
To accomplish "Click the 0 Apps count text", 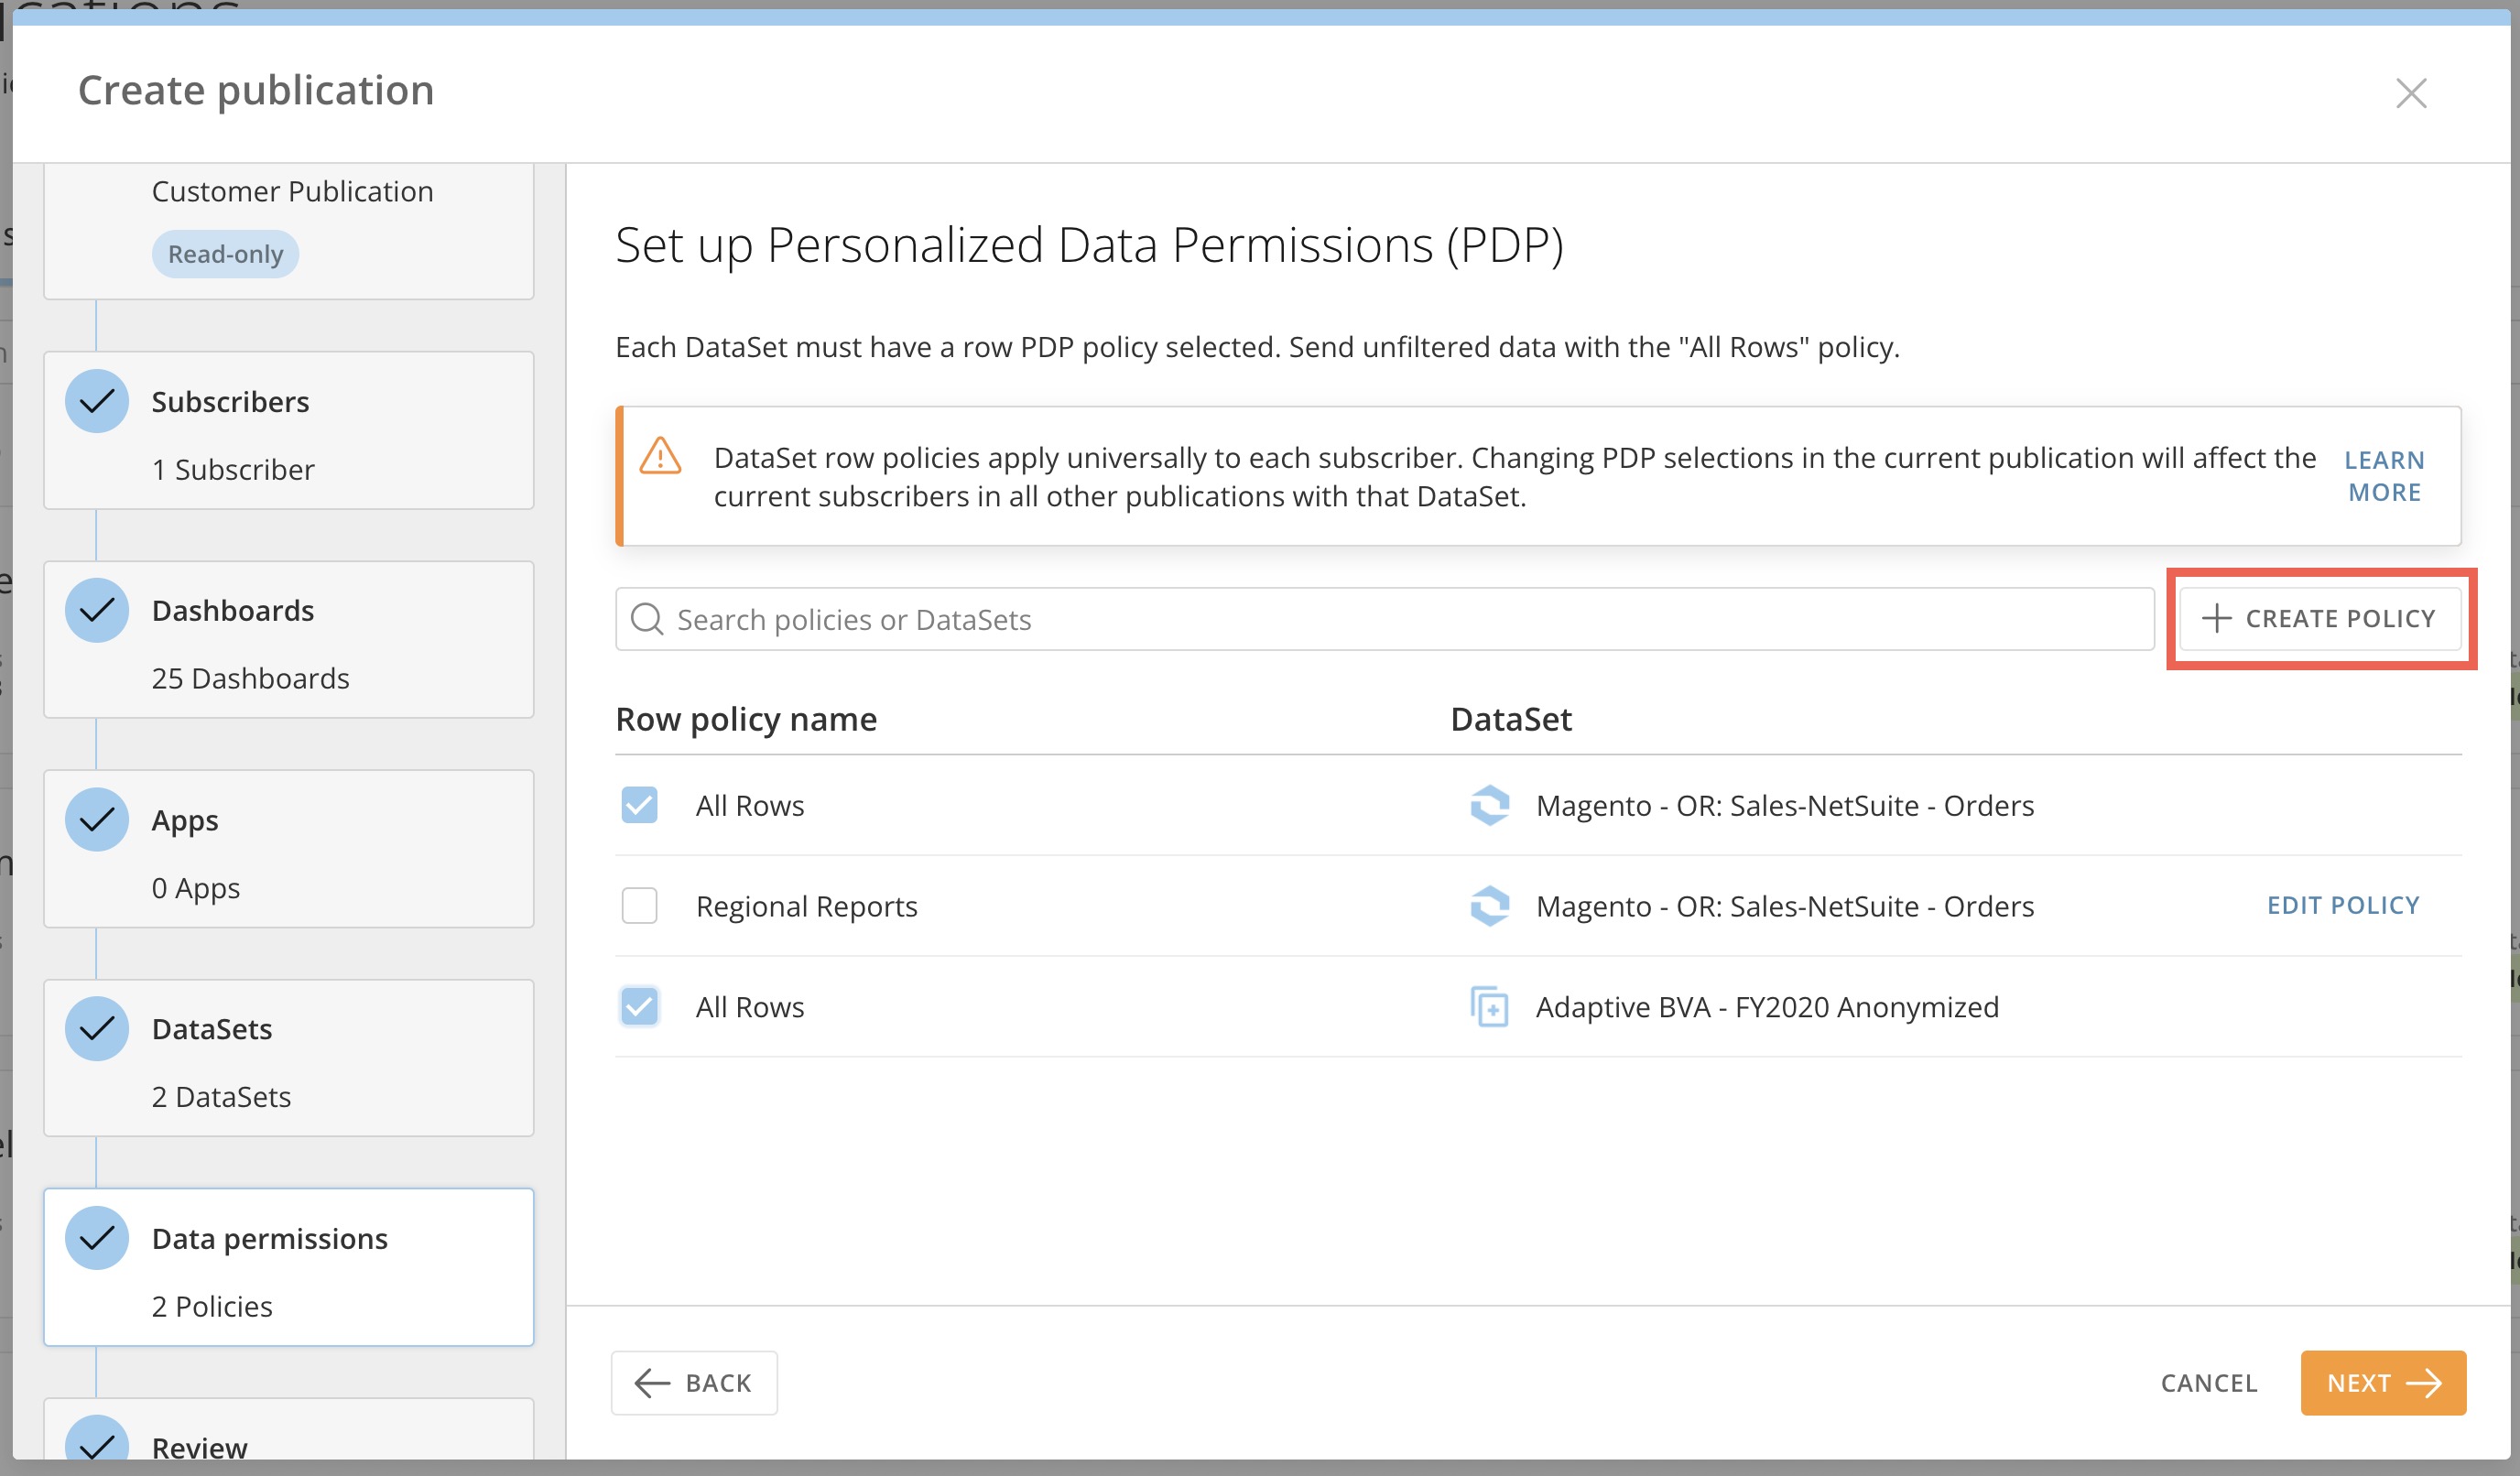I will [196, 888].
